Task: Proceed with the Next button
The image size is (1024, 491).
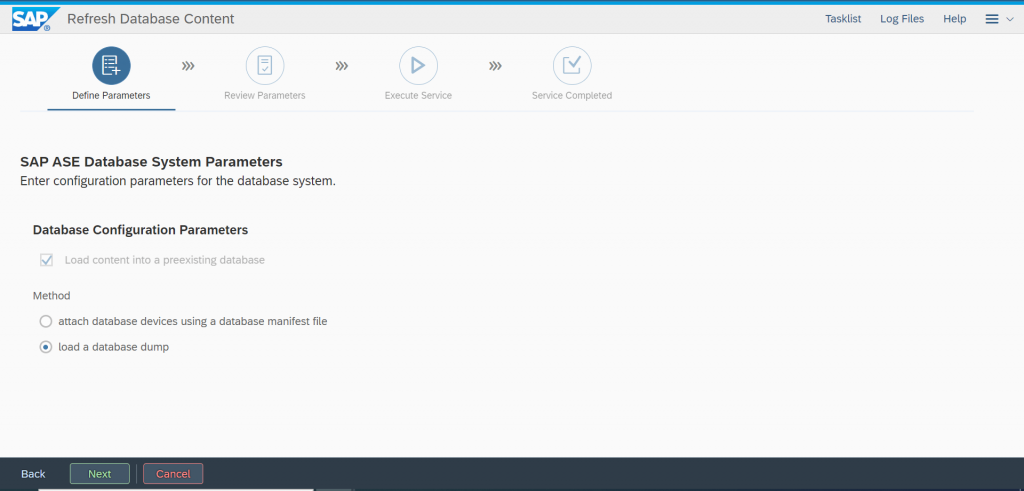Action: click(x=100, y=474)
